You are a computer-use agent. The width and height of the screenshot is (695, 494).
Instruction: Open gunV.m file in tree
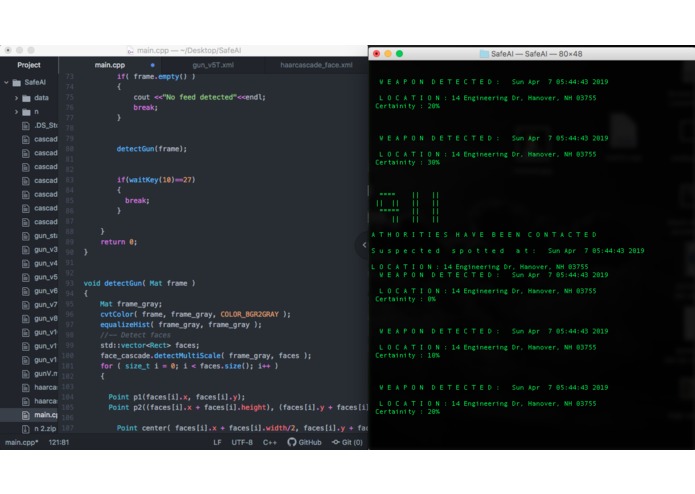46,373
